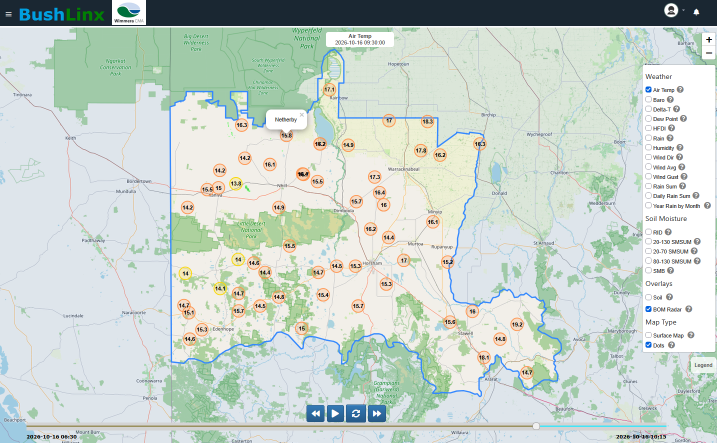Disable the BOM Radar overlay
Screen dimensions: 717x443
point(648,309)
